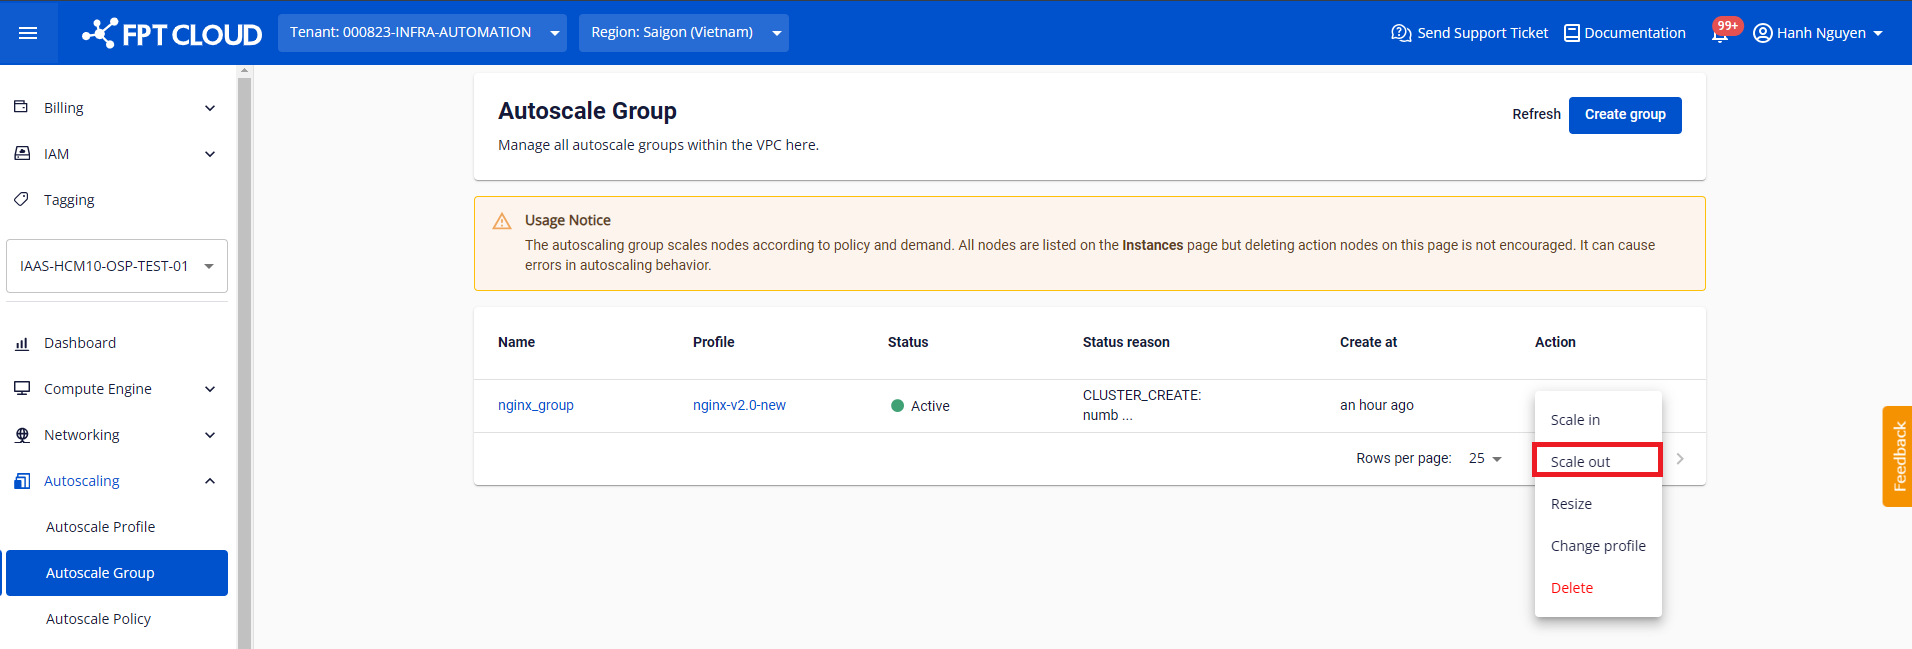The height and width of the screenshot is (649, 1912).
Task: Open the Region Saigon dropdown
Action: [x=683, y=33]
